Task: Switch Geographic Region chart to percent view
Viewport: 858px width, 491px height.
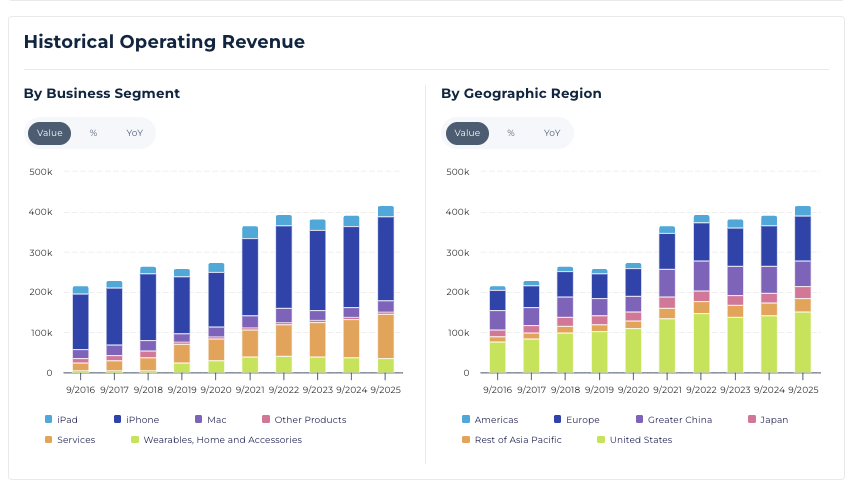Action: point(510,133)
